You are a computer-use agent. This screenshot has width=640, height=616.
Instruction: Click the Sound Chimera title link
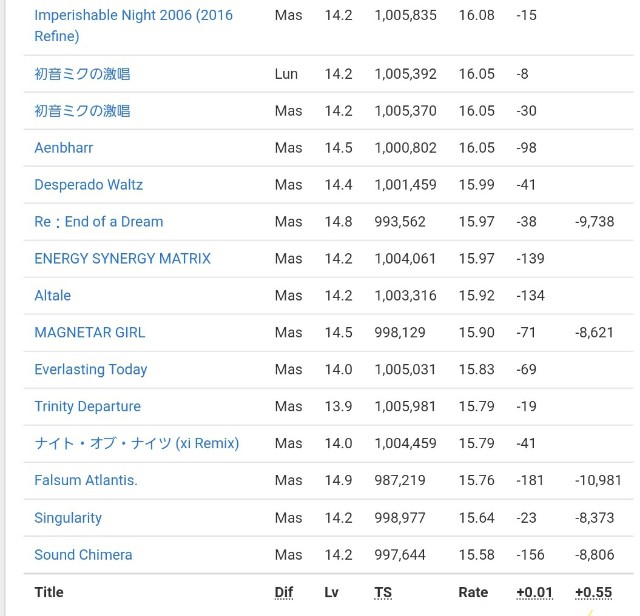(x=83, y=555)
